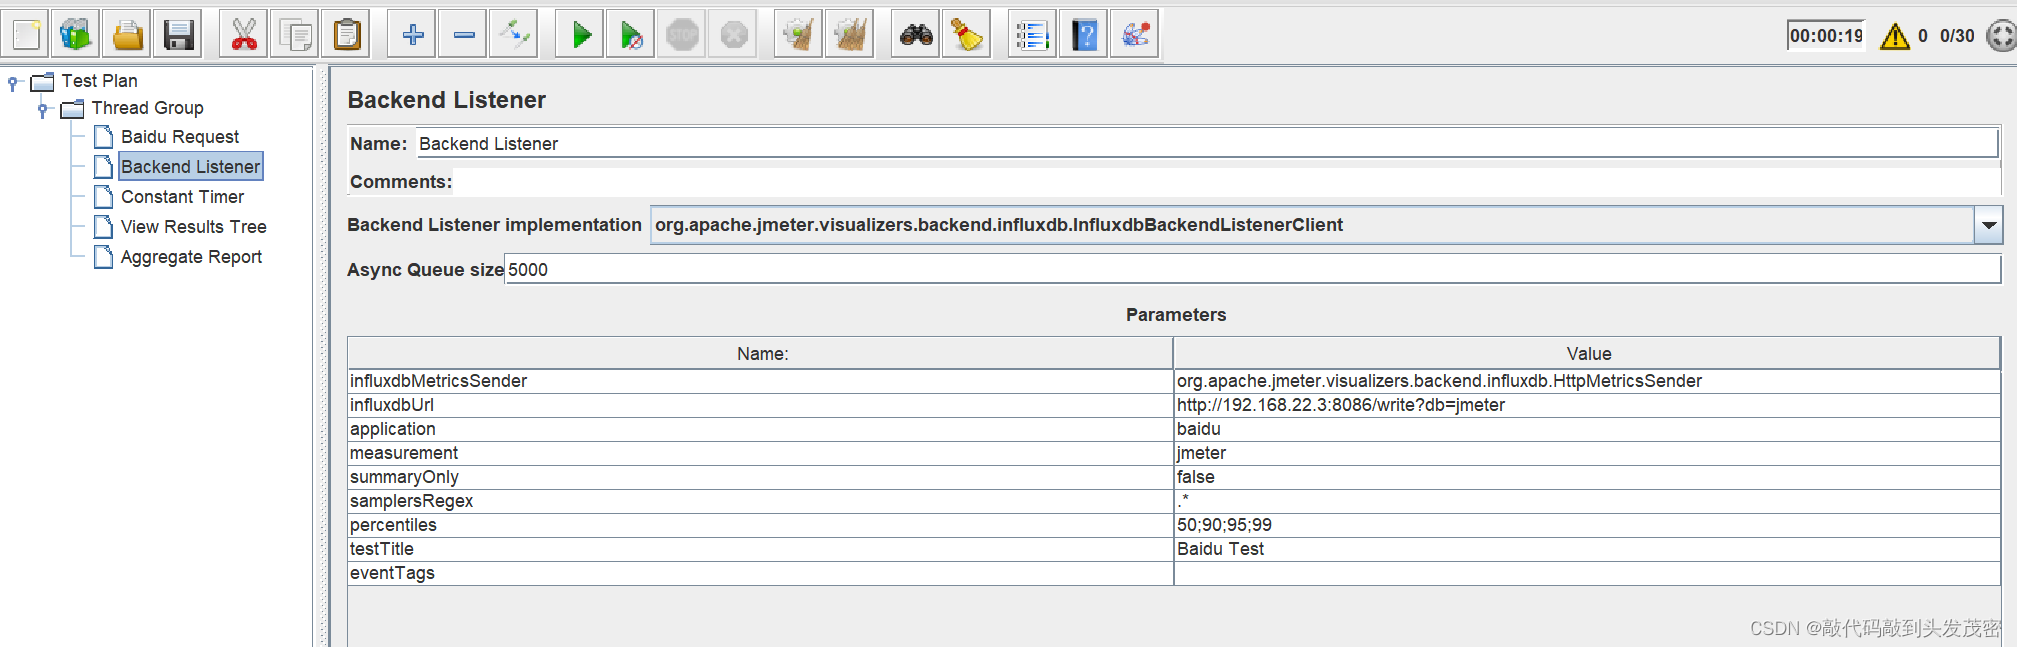Click the 50;90;95;99 value cell
Viewport: 2017px width, 647px height.
coord(1587,525)
